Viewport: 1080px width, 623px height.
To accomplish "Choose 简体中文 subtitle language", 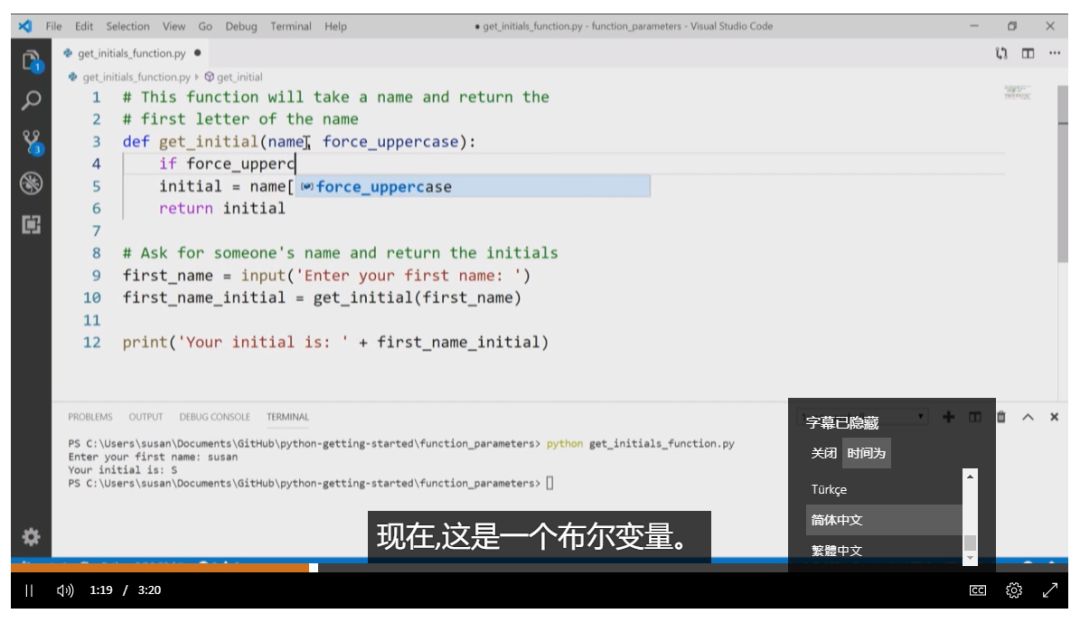I will click(x=883, y=520).
